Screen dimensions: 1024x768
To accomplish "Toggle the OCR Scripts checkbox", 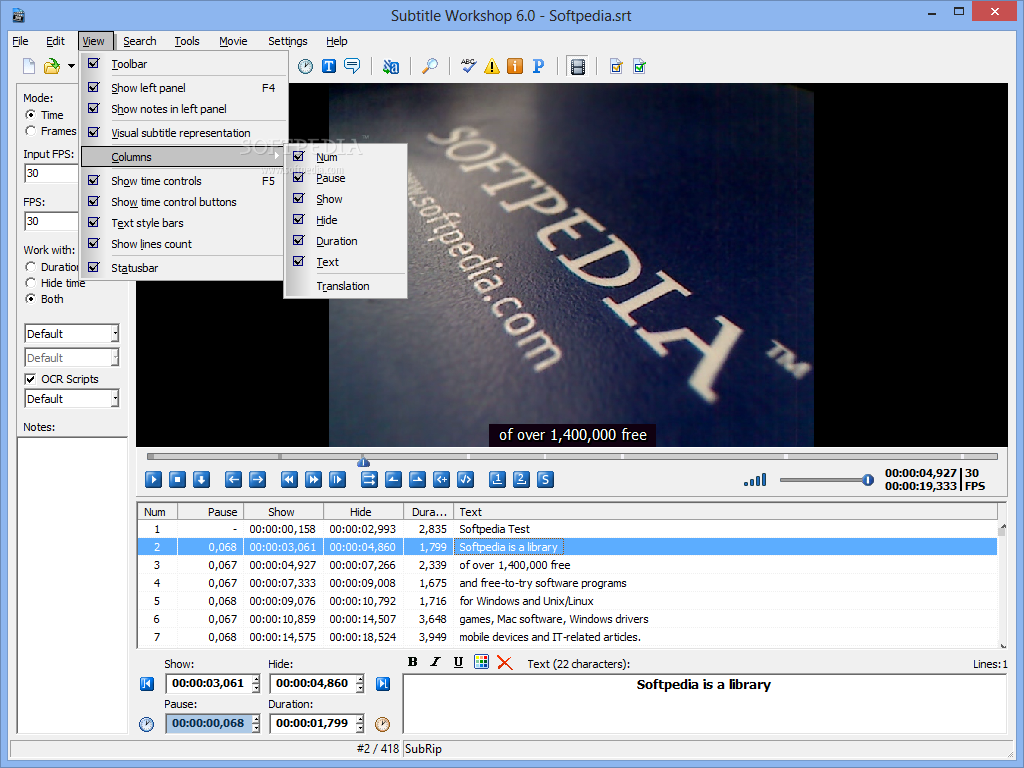I will pos(30,379).
